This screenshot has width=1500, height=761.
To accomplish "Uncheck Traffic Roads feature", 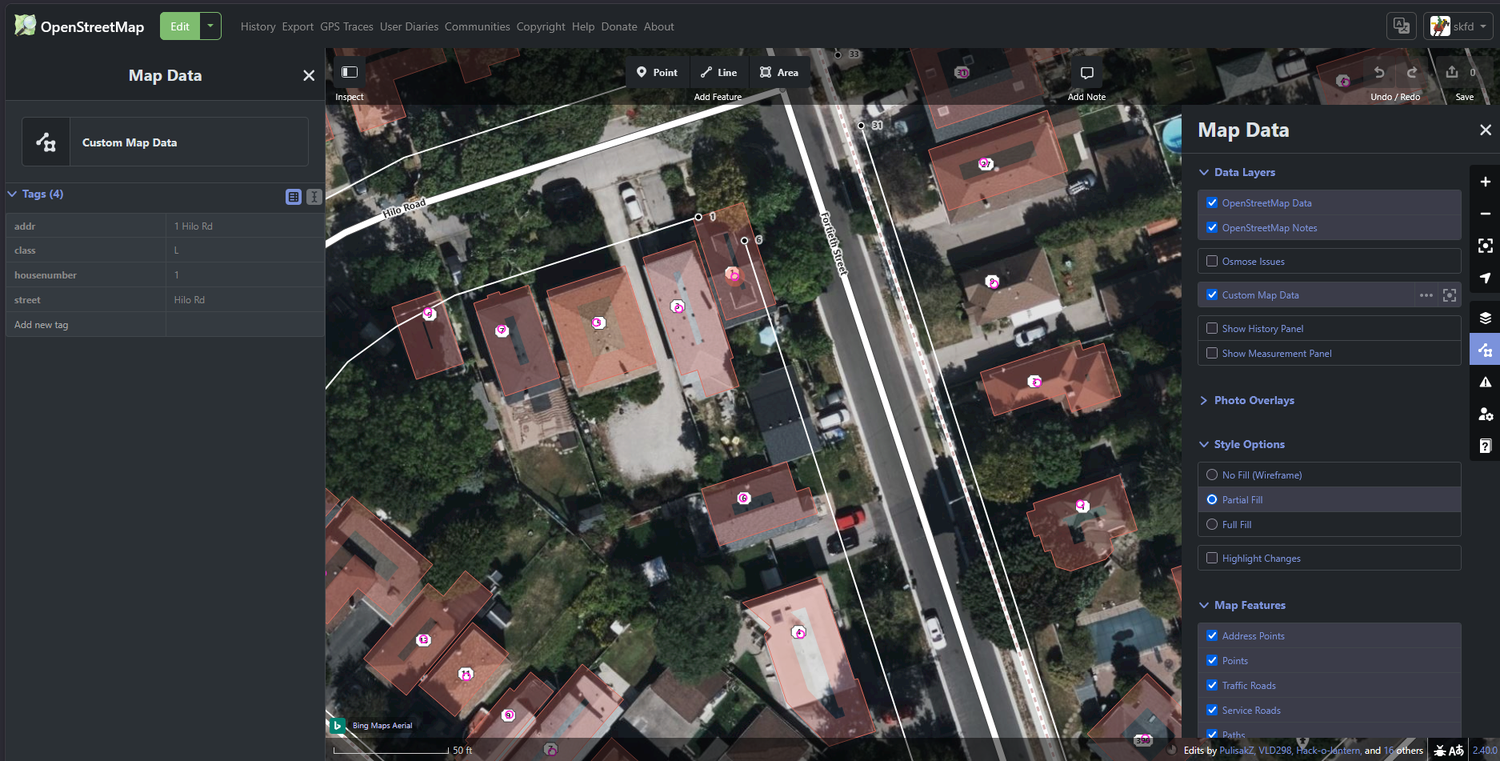I will 1212,685.
